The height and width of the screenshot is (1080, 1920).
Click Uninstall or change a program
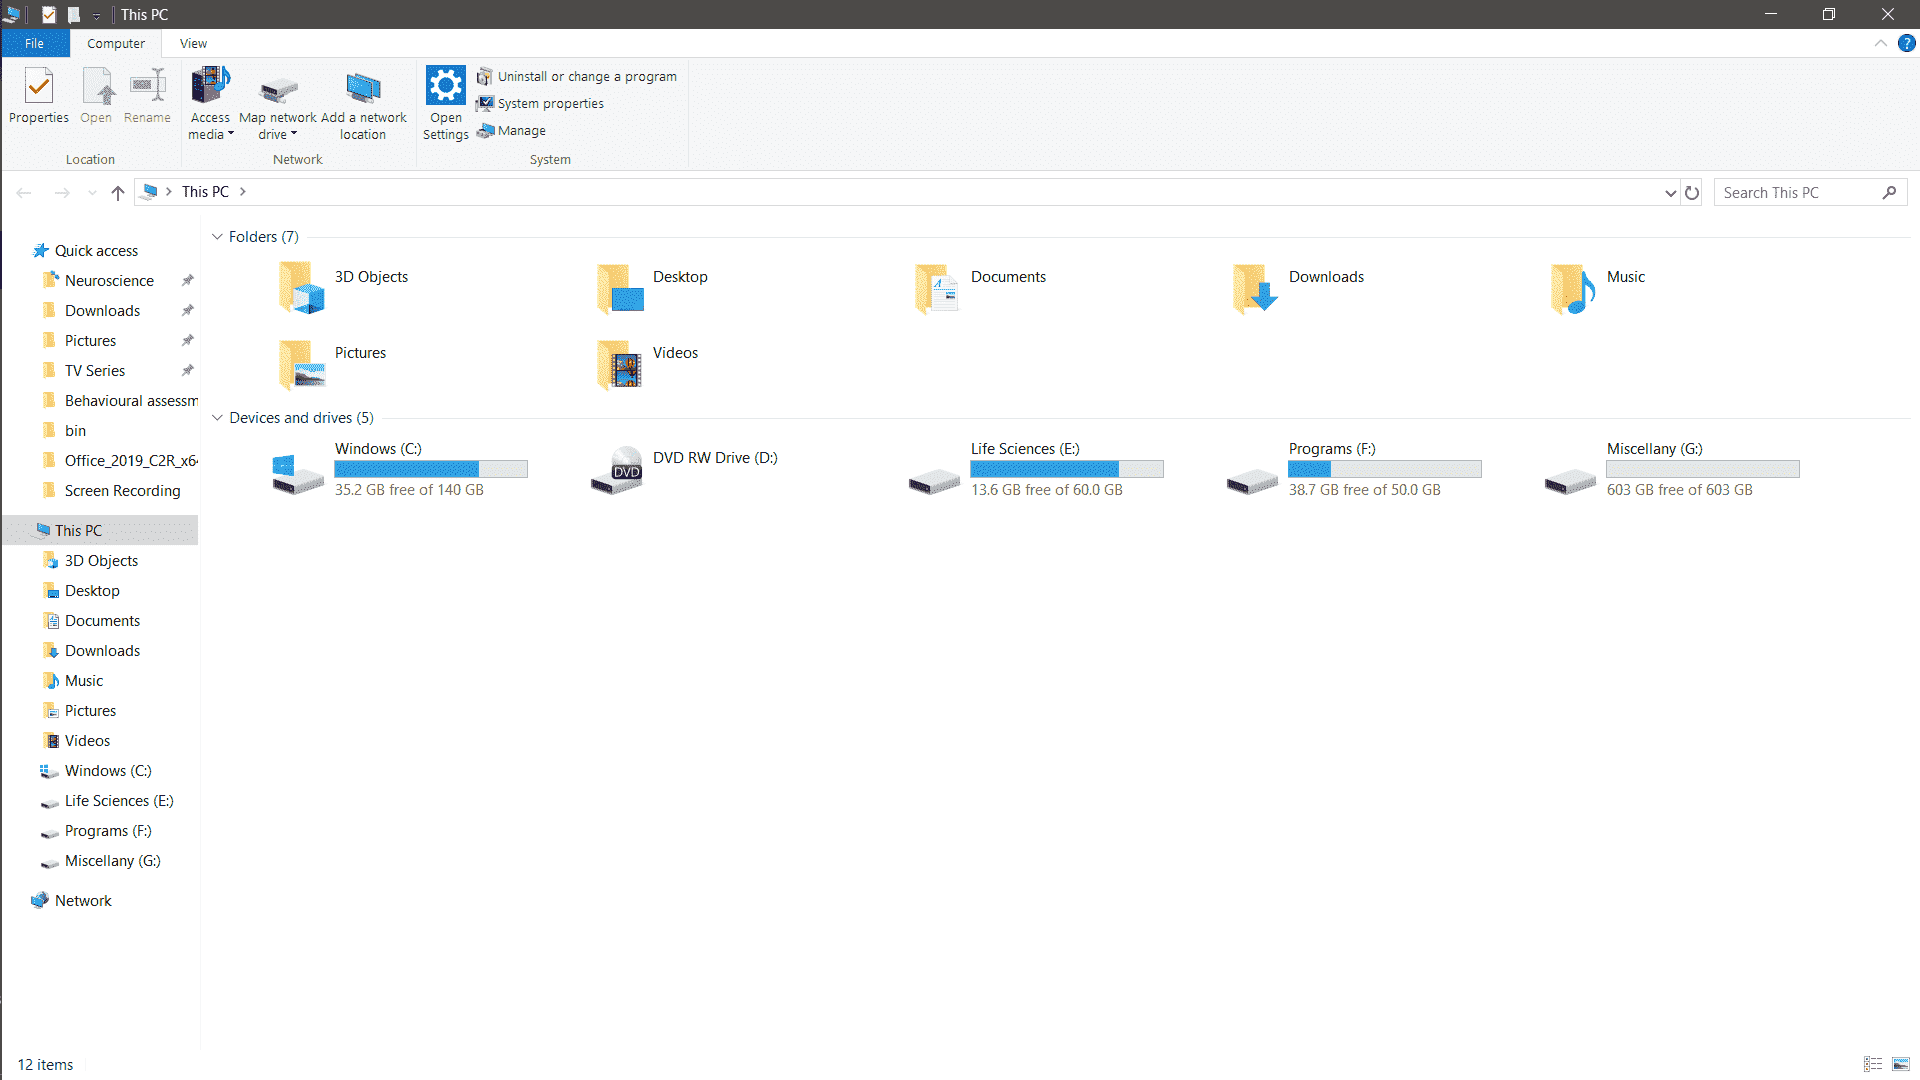point(577,77)
